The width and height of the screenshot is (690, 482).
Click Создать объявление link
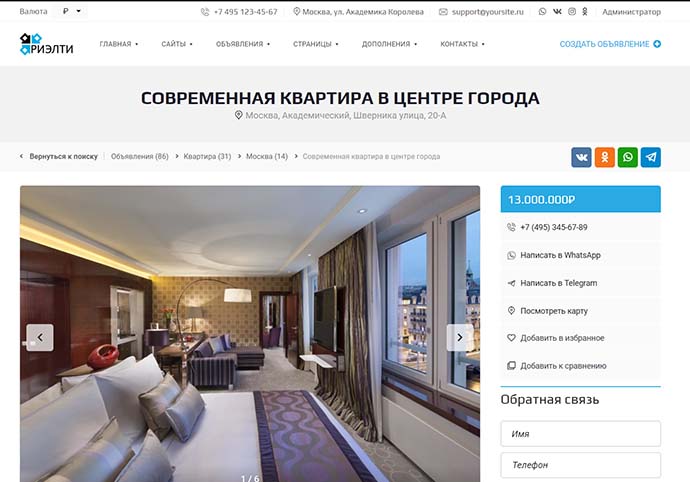point(610,44)
